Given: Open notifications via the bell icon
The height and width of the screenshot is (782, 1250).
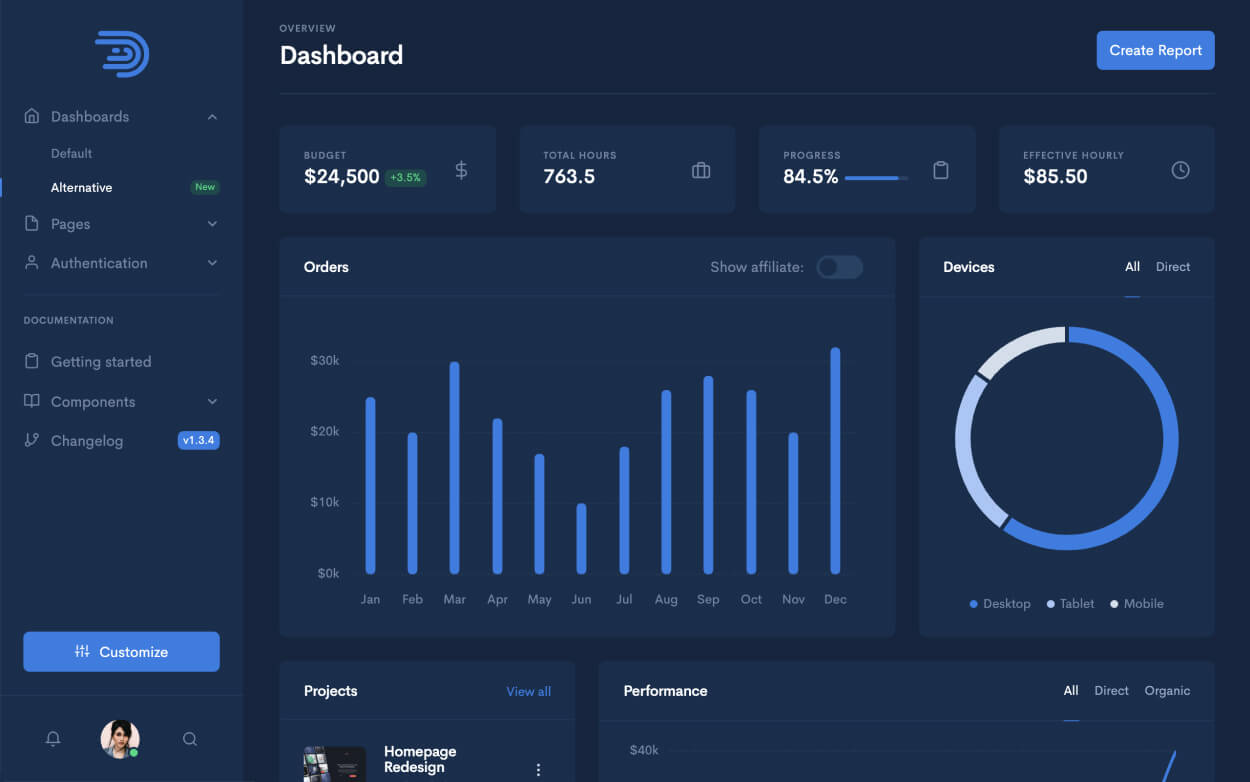Looking at the screenshot, I should pyautogui.click(x=53, y=739).
